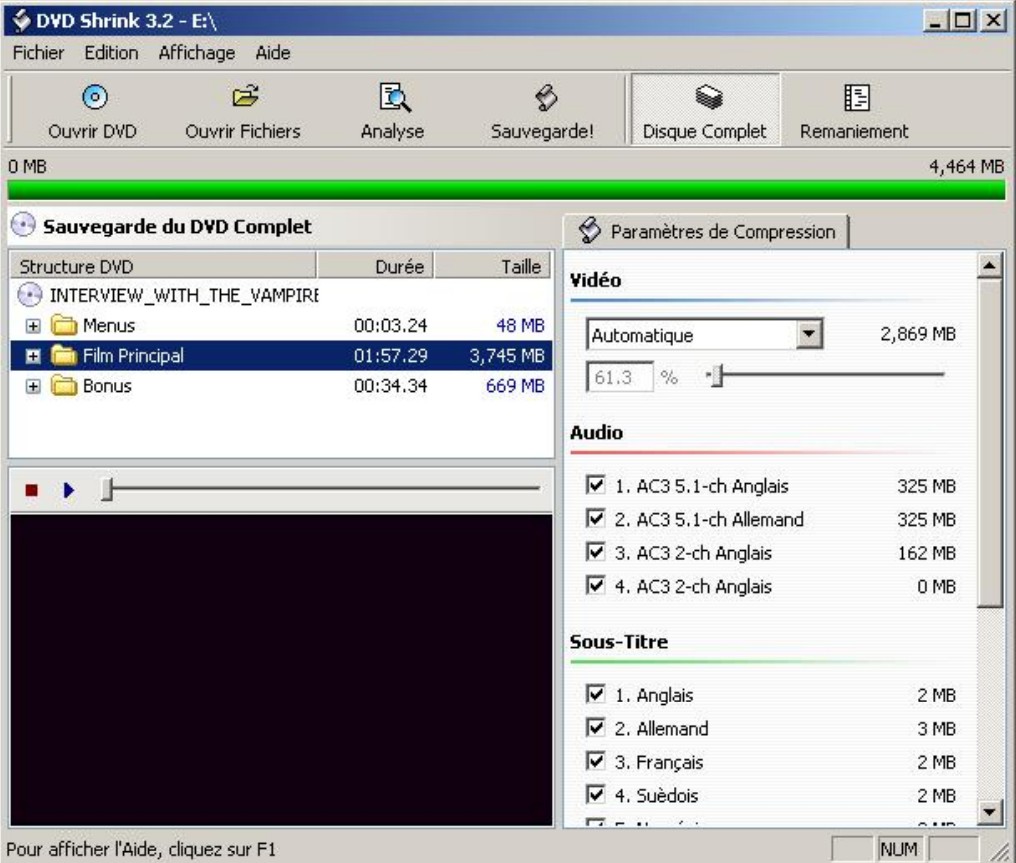Click the Ouvrir DVD disc icon
The image size is (1016, 863).
(95, 97)
